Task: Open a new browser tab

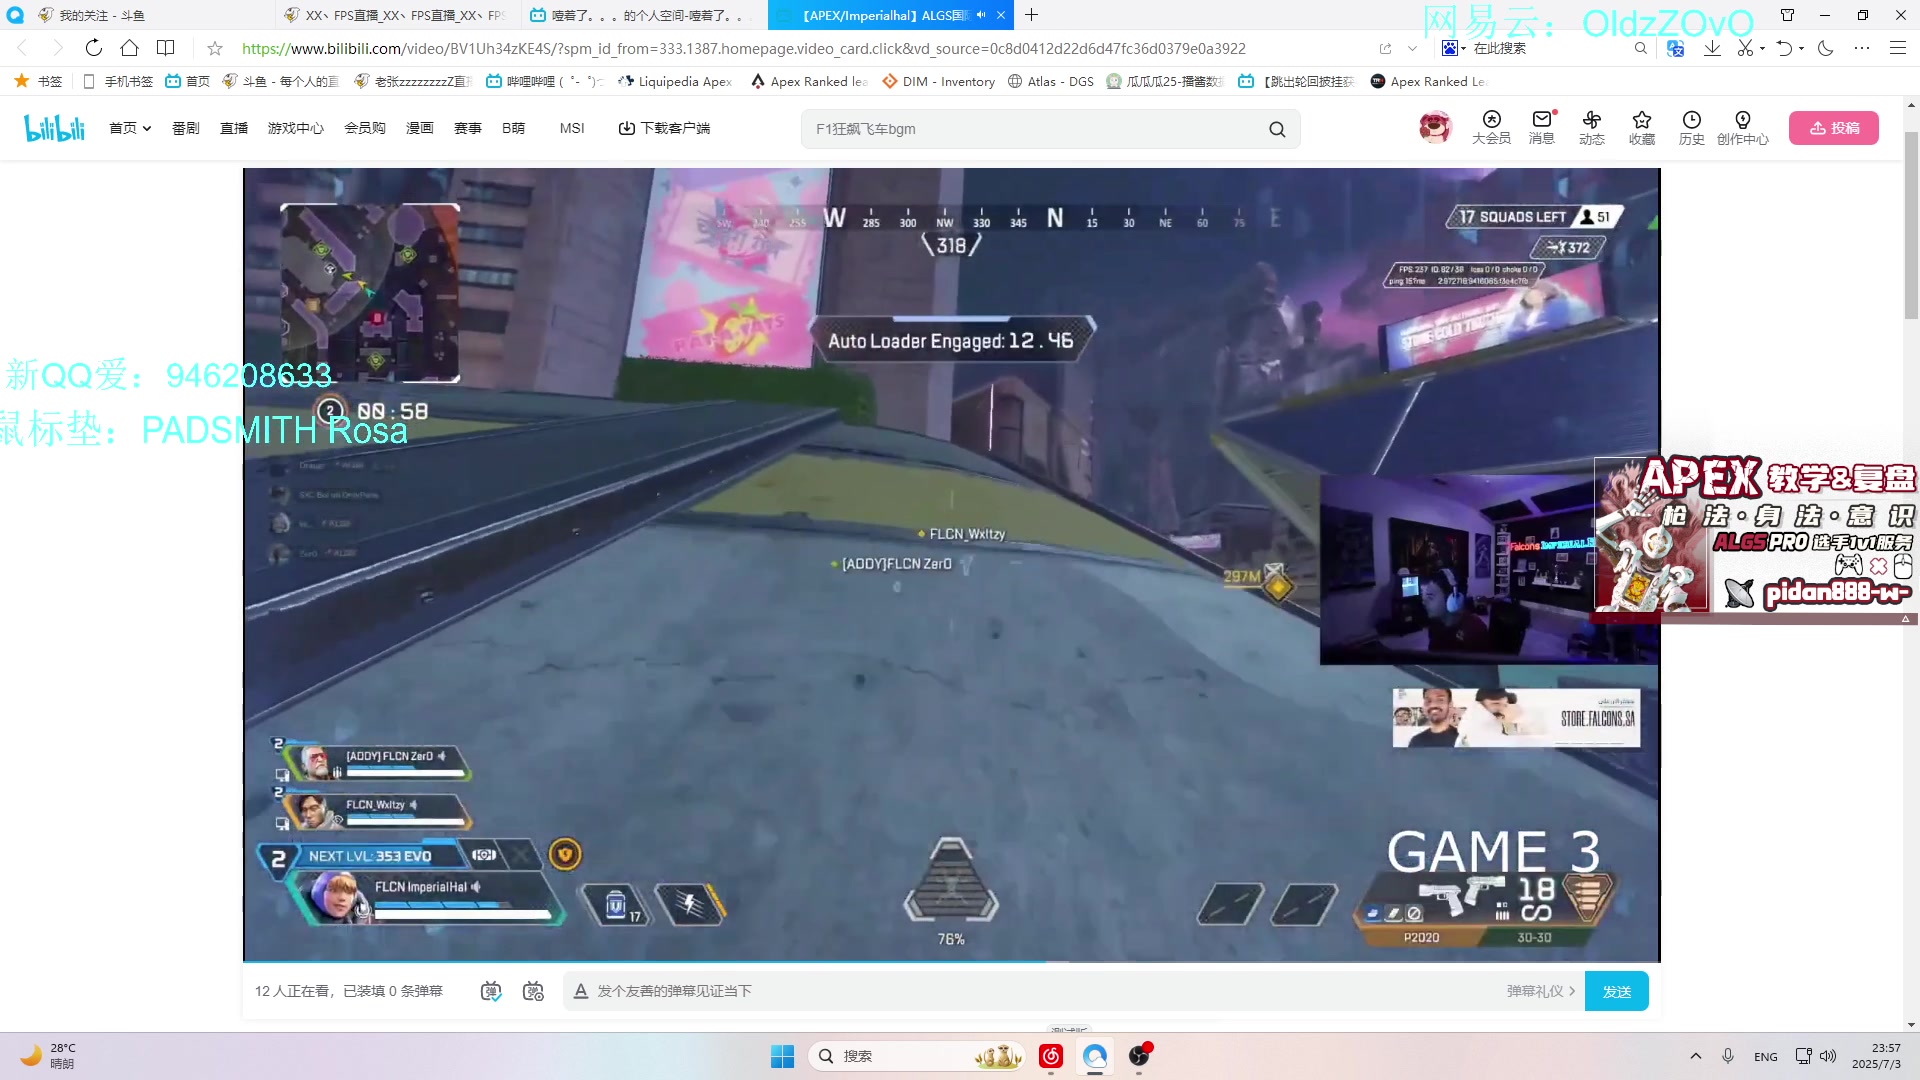Action: click(x=1032, y=15)
